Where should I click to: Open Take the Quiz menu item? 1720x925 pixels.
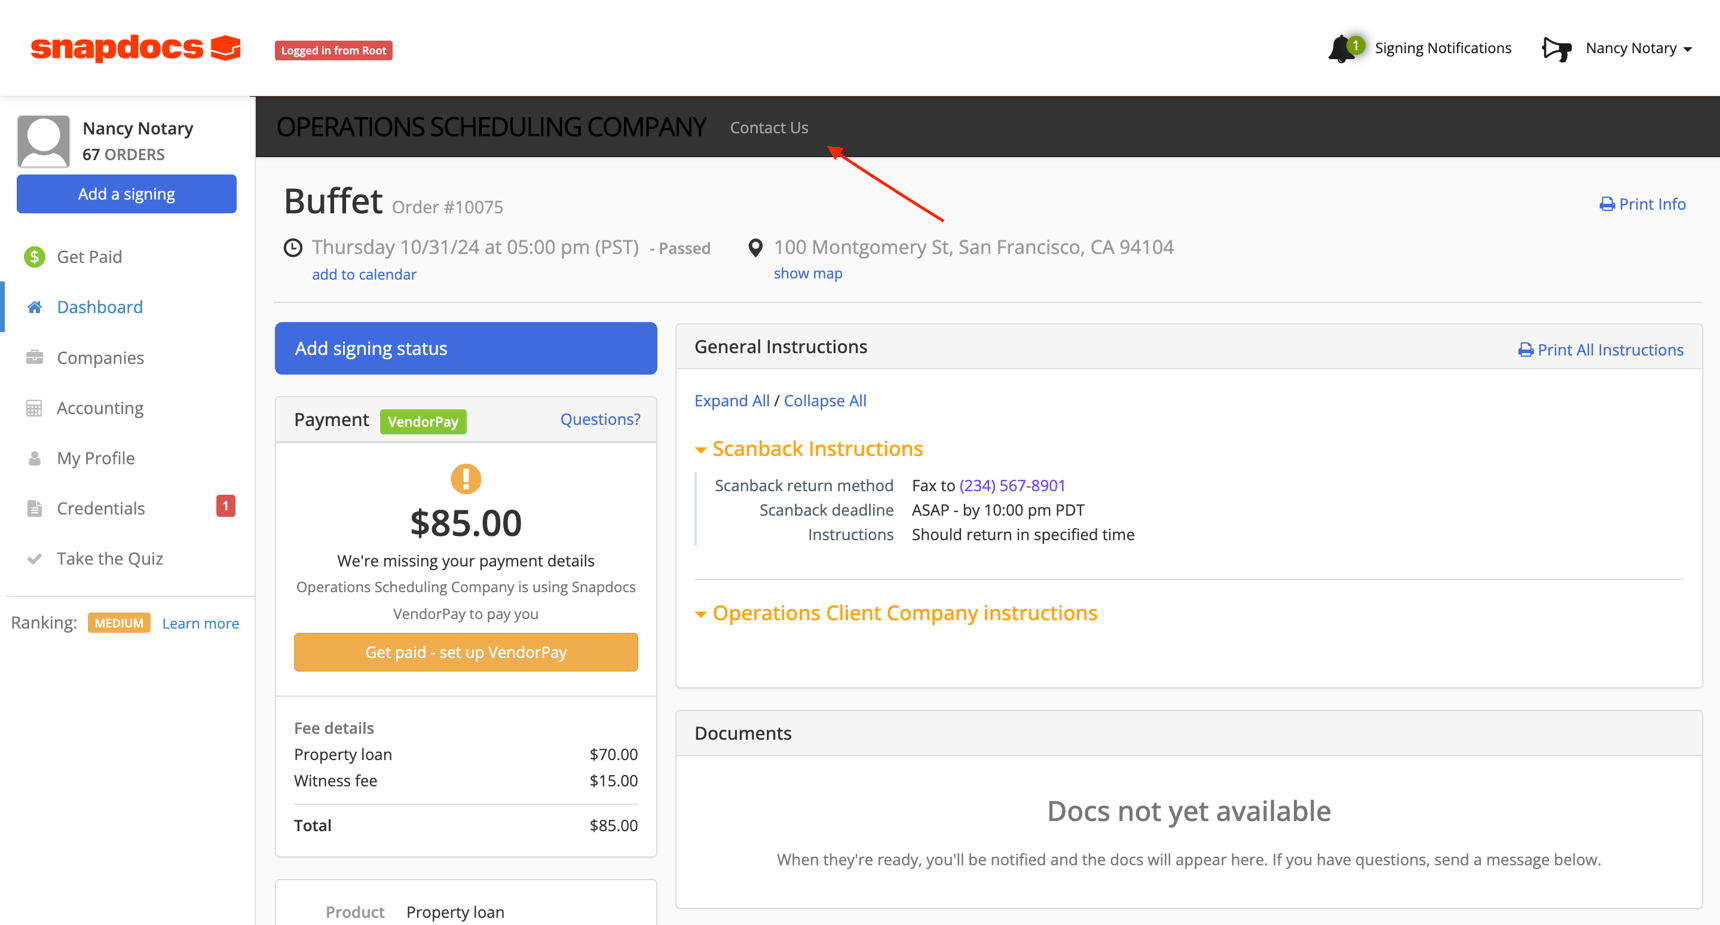110,558
